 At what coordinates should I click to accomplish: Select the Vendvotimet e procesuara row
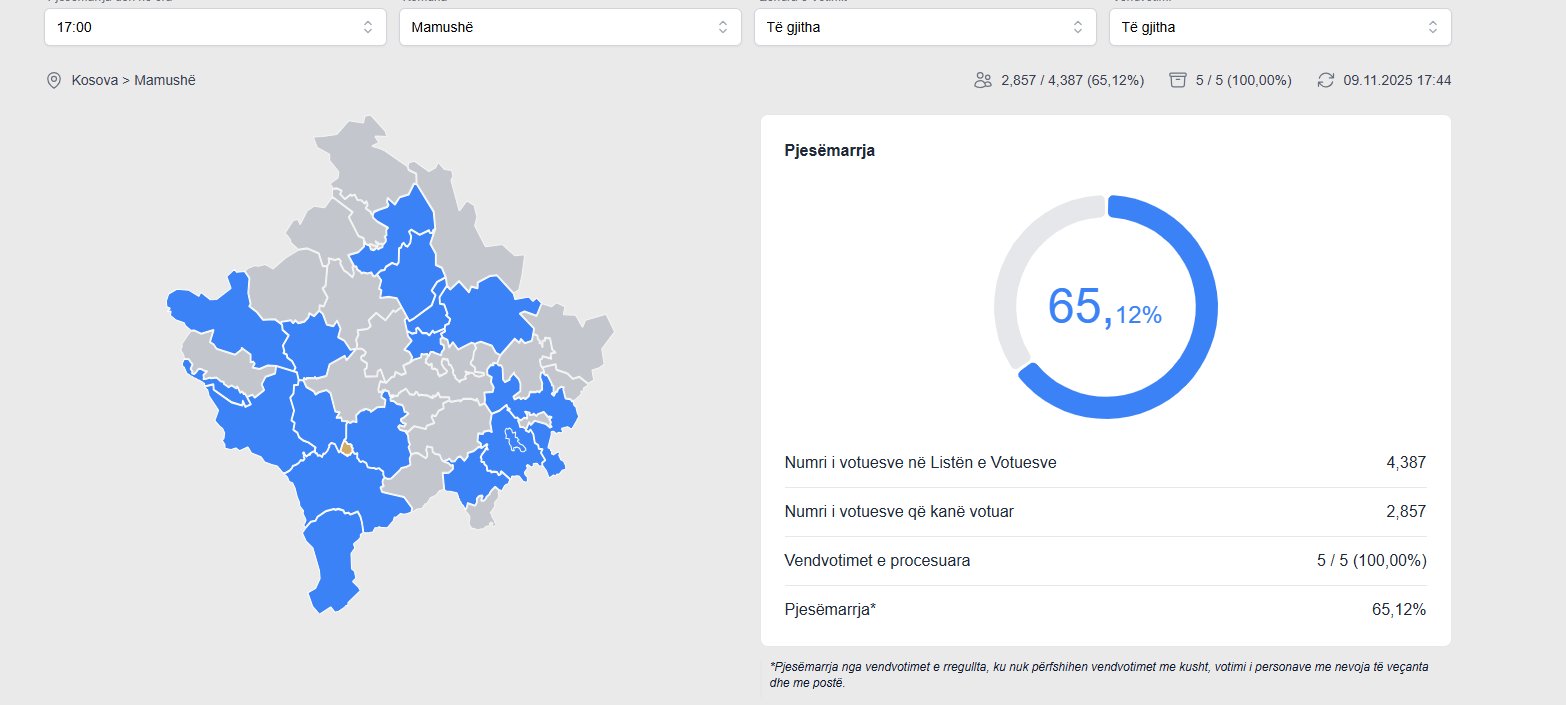[x=1105, y=560]
